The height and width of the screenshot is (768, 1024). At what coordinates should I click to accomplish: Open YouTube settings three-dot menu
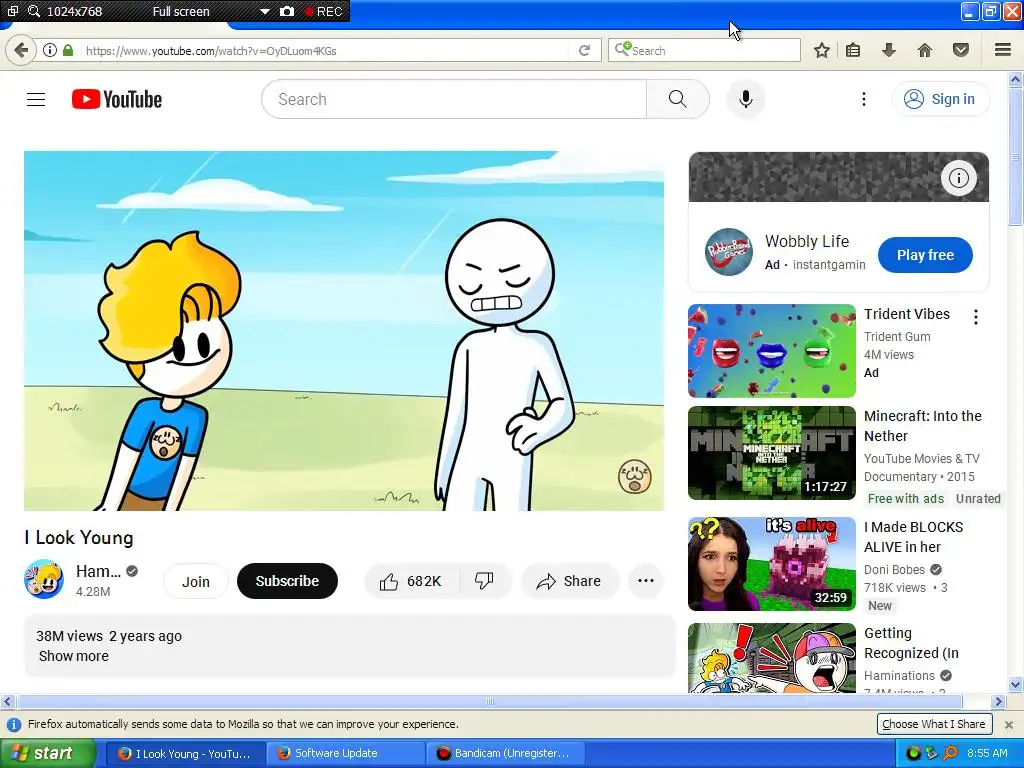pos(864,99)
